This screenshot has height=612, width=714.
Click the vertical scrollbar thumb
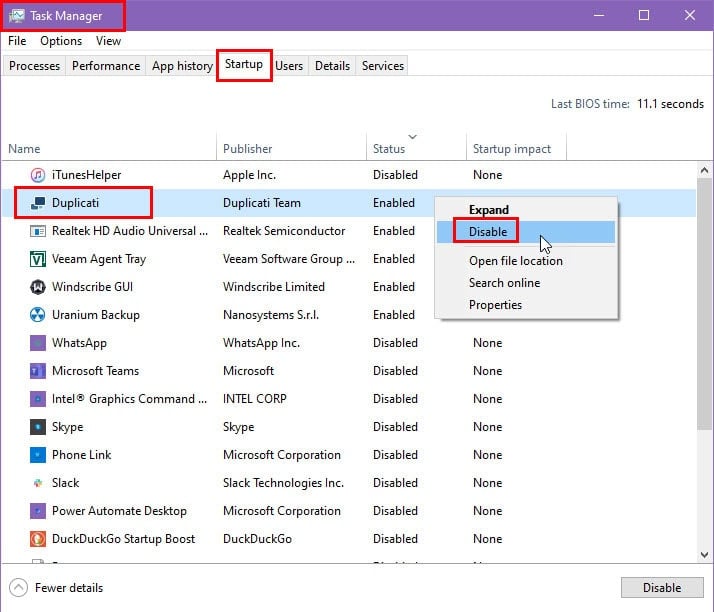[704, 304]
